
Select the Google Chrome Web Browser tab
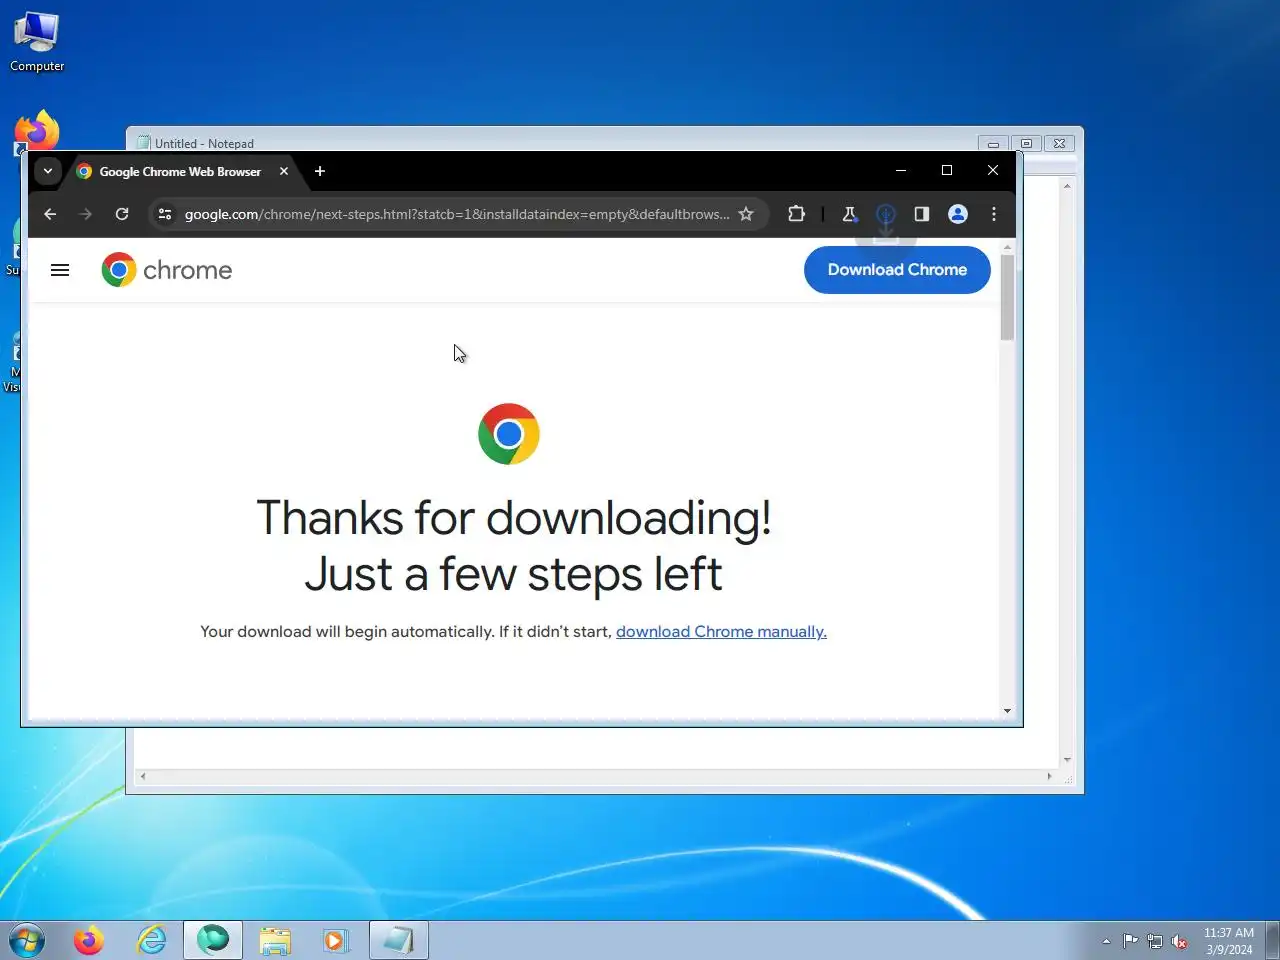point(180,172)
